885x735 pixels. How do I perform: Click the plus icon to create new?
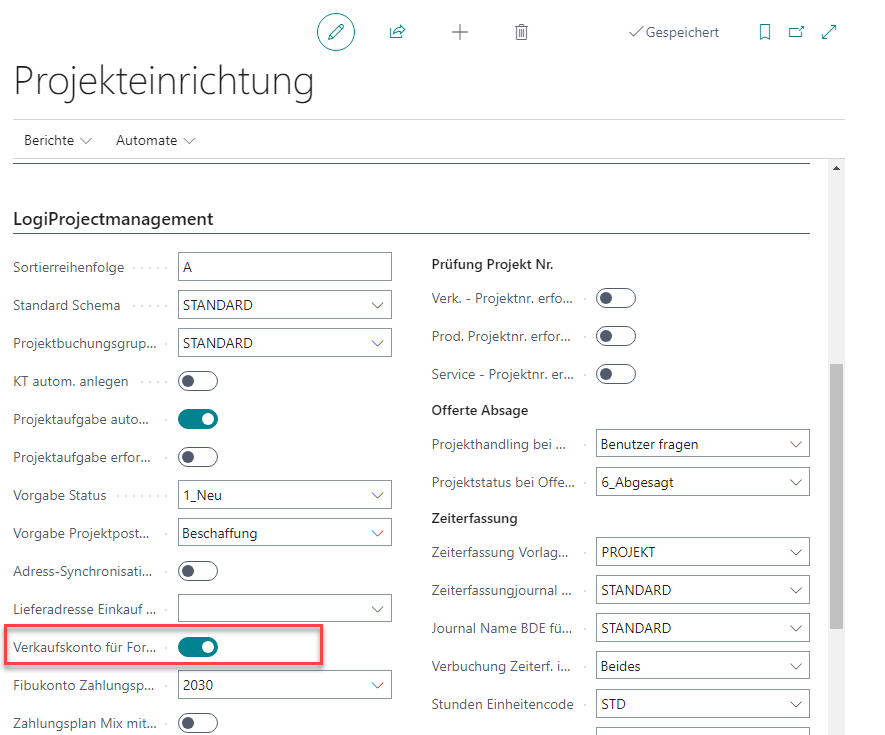460,32
